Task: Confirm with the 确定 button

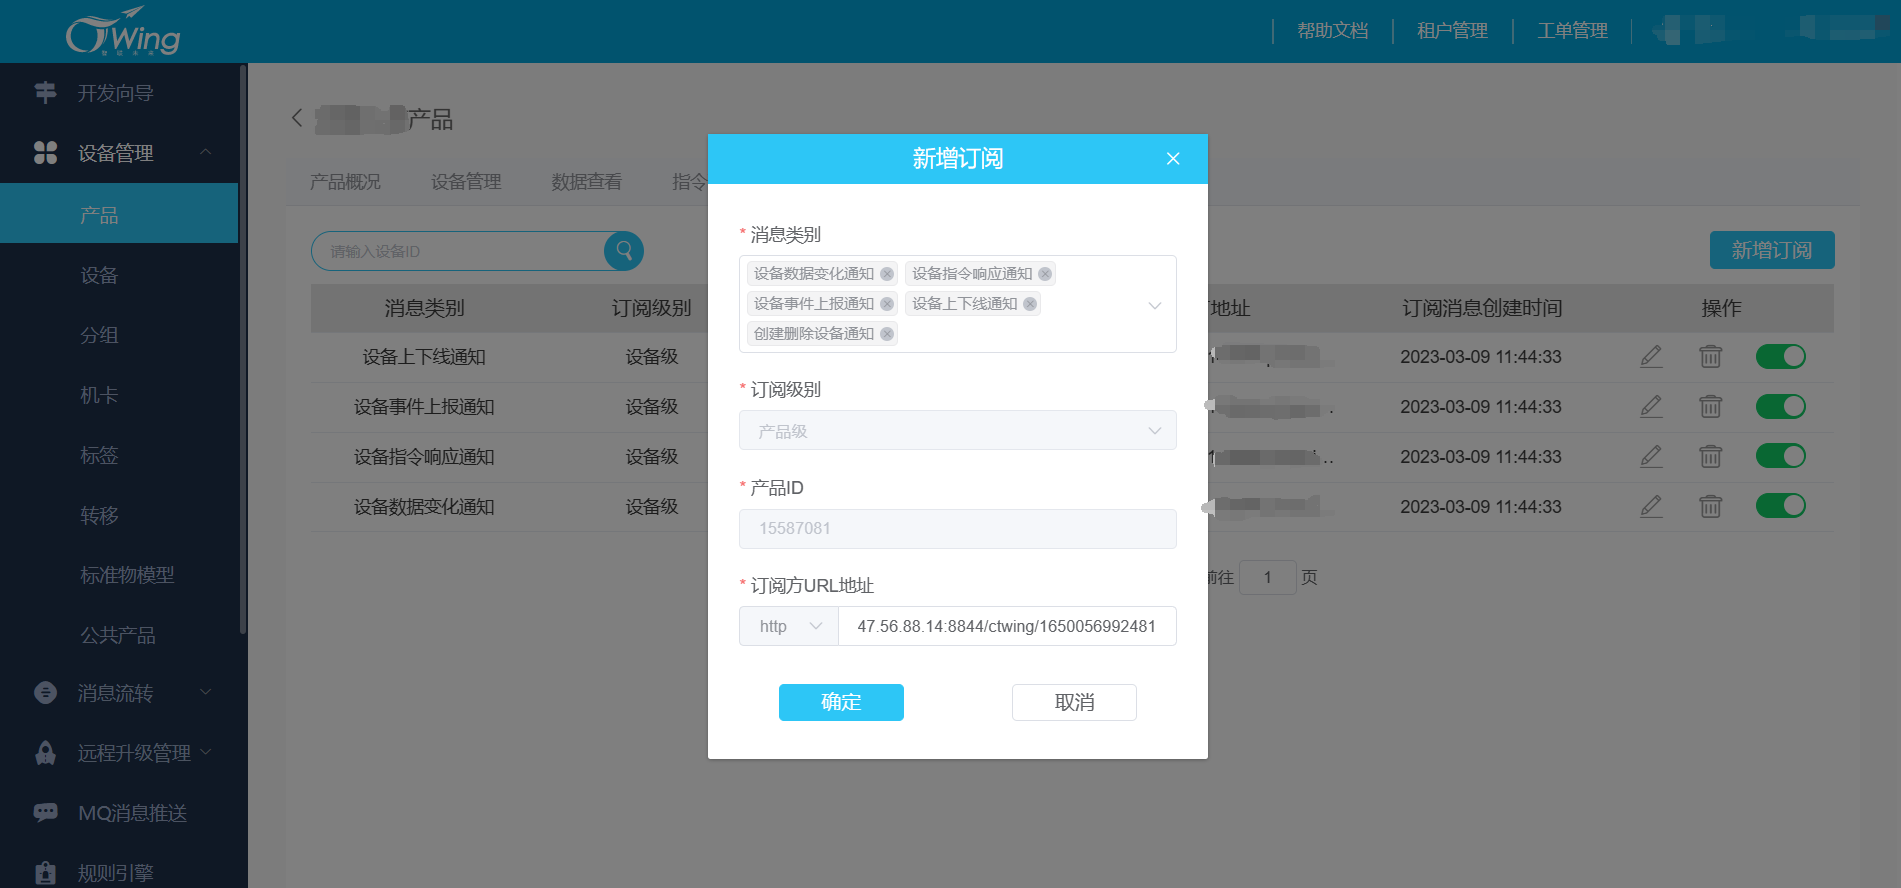Action: click(841, 702)
